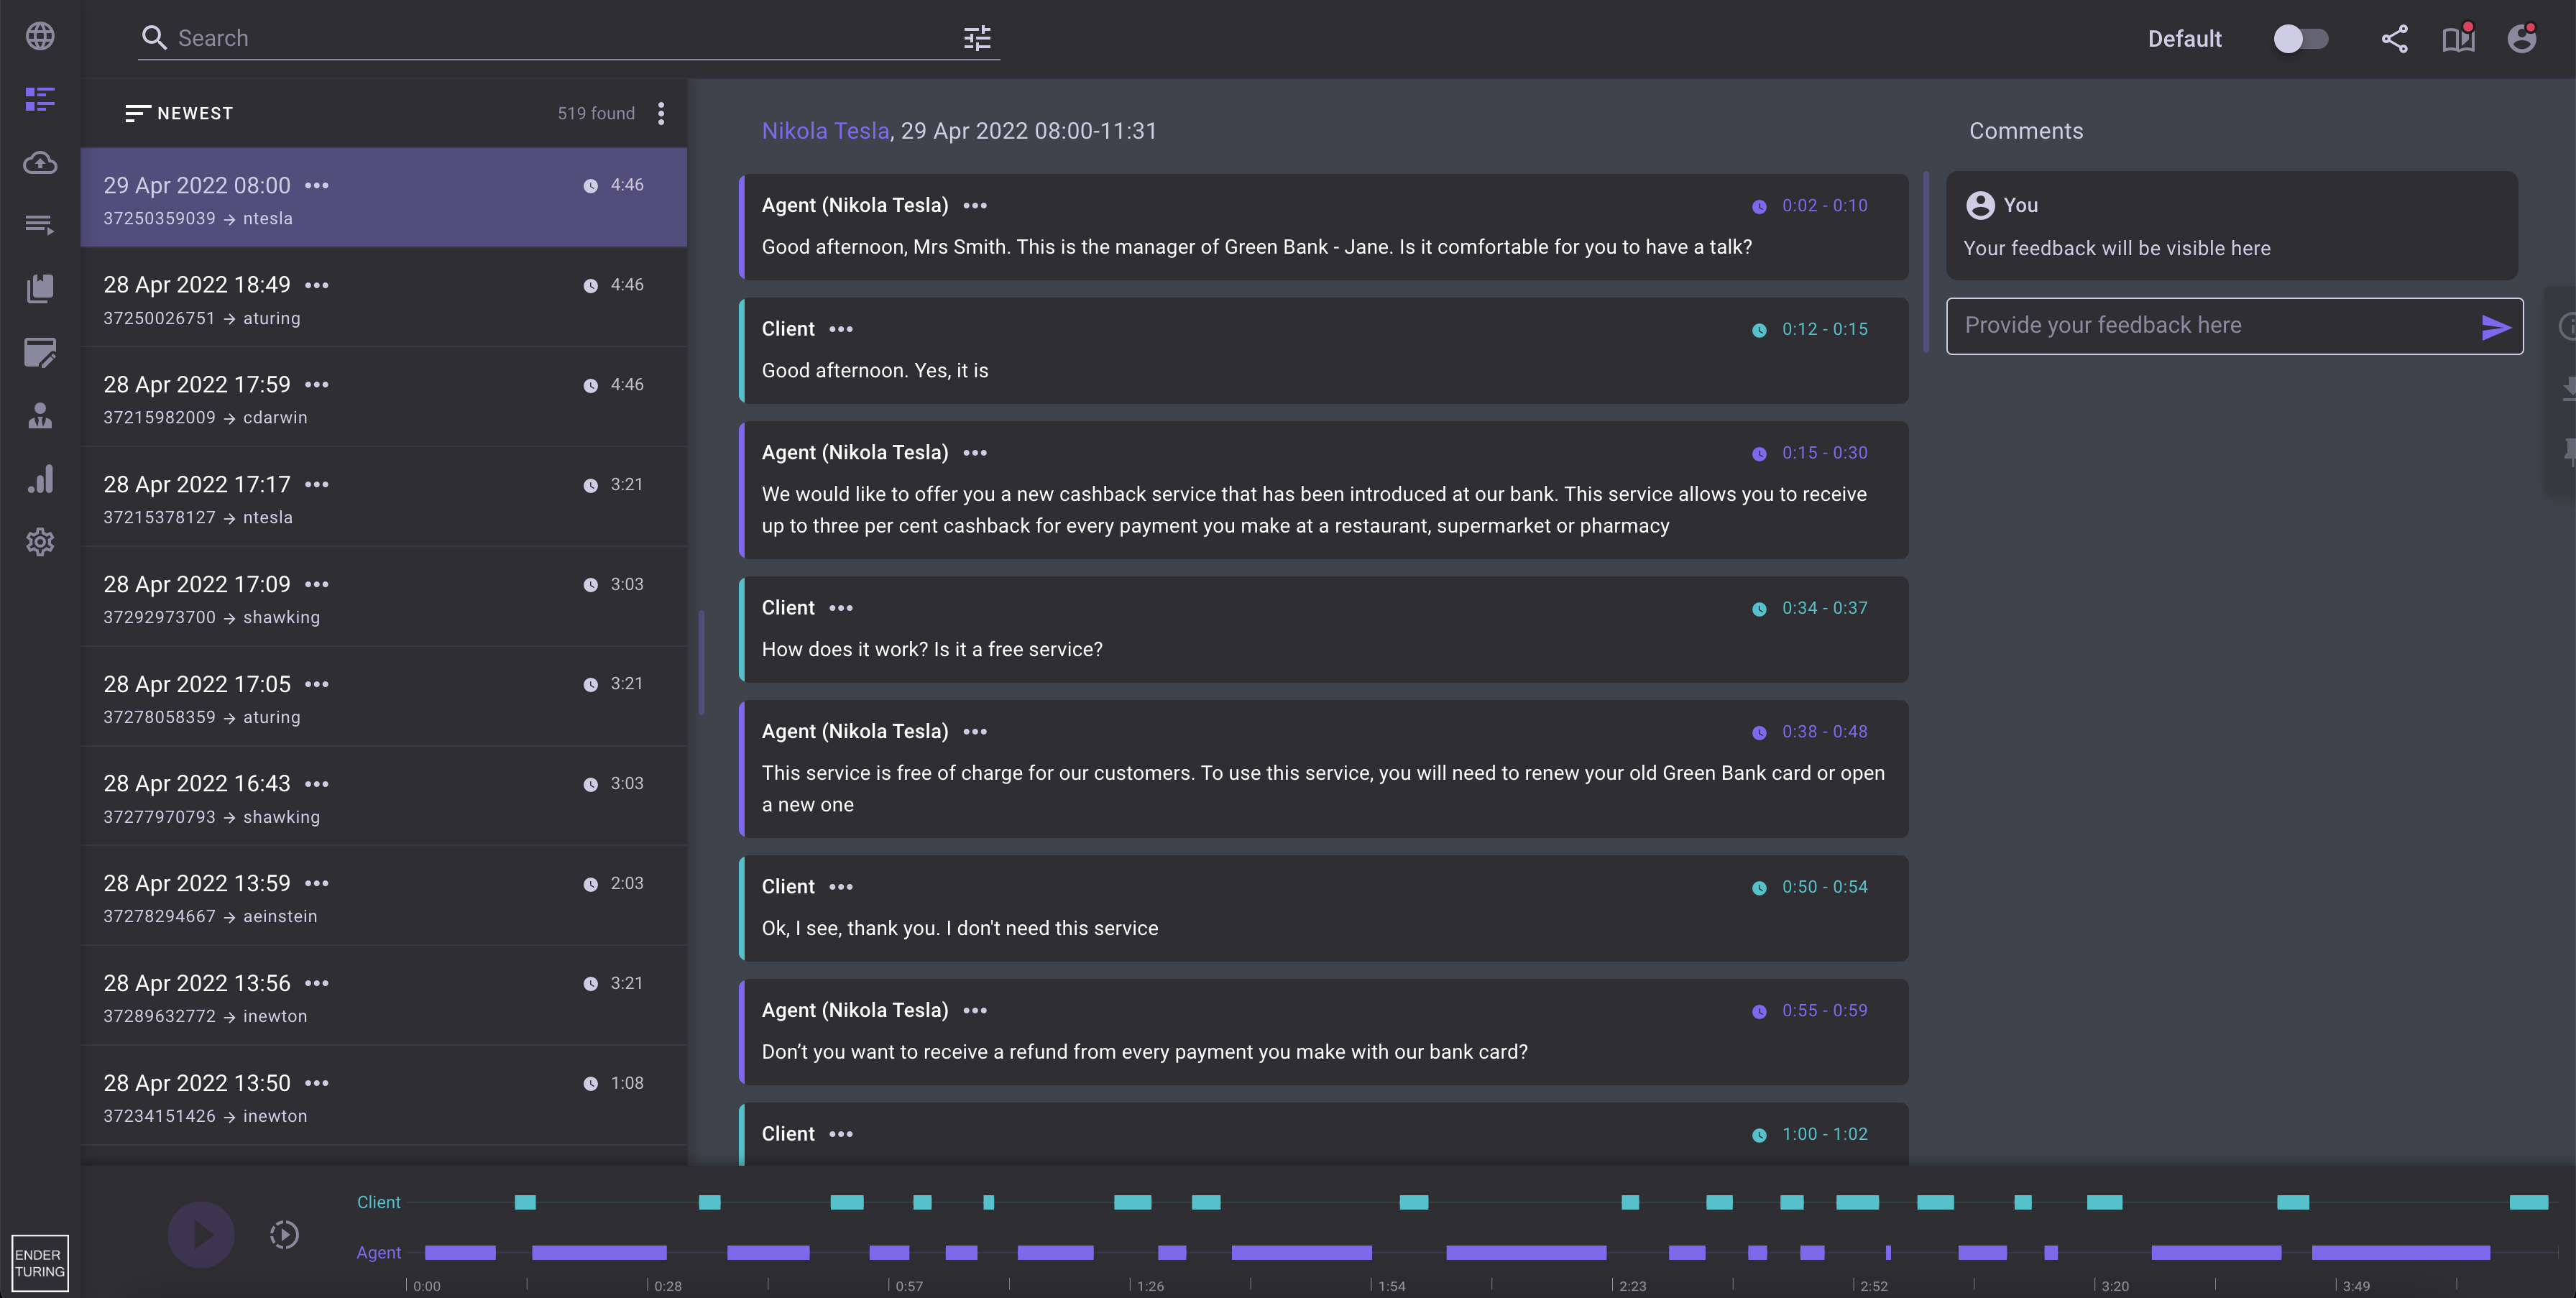Open options for 29 Apr 2022 08:00 call
Screen dimensions: 2576x1298
tap(317, 185)
